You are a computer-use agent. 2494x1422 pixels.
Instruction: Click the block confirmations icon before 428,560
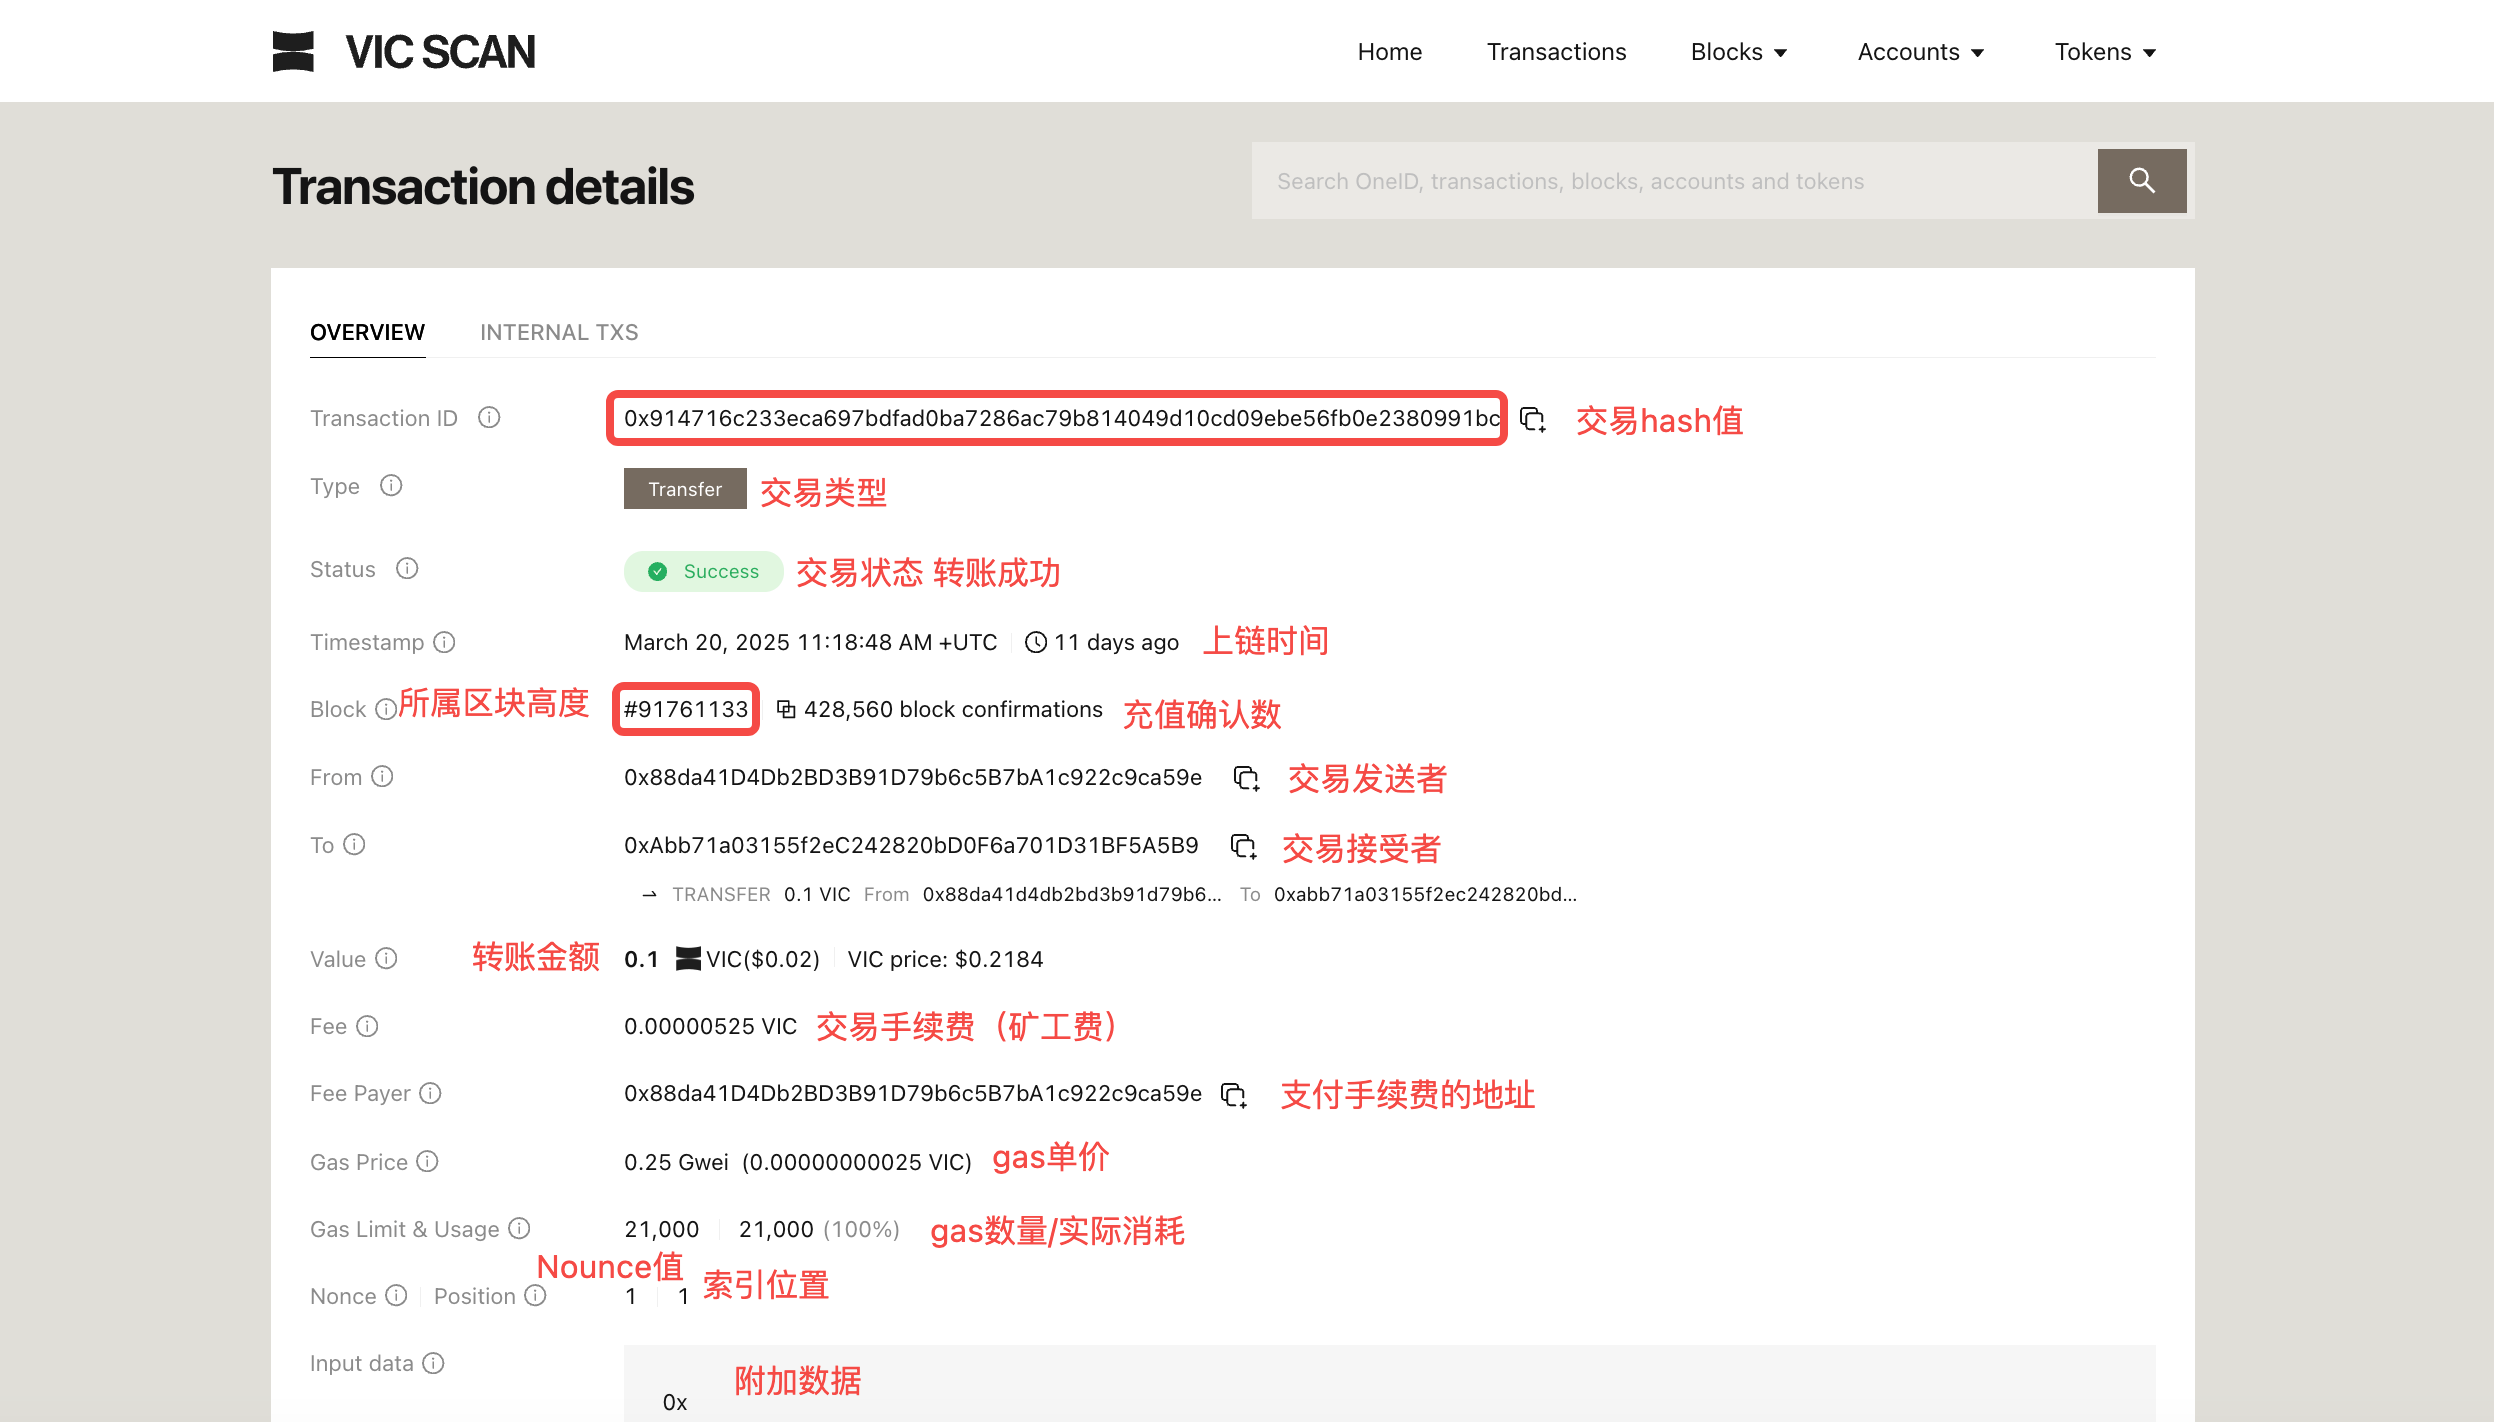786,709
